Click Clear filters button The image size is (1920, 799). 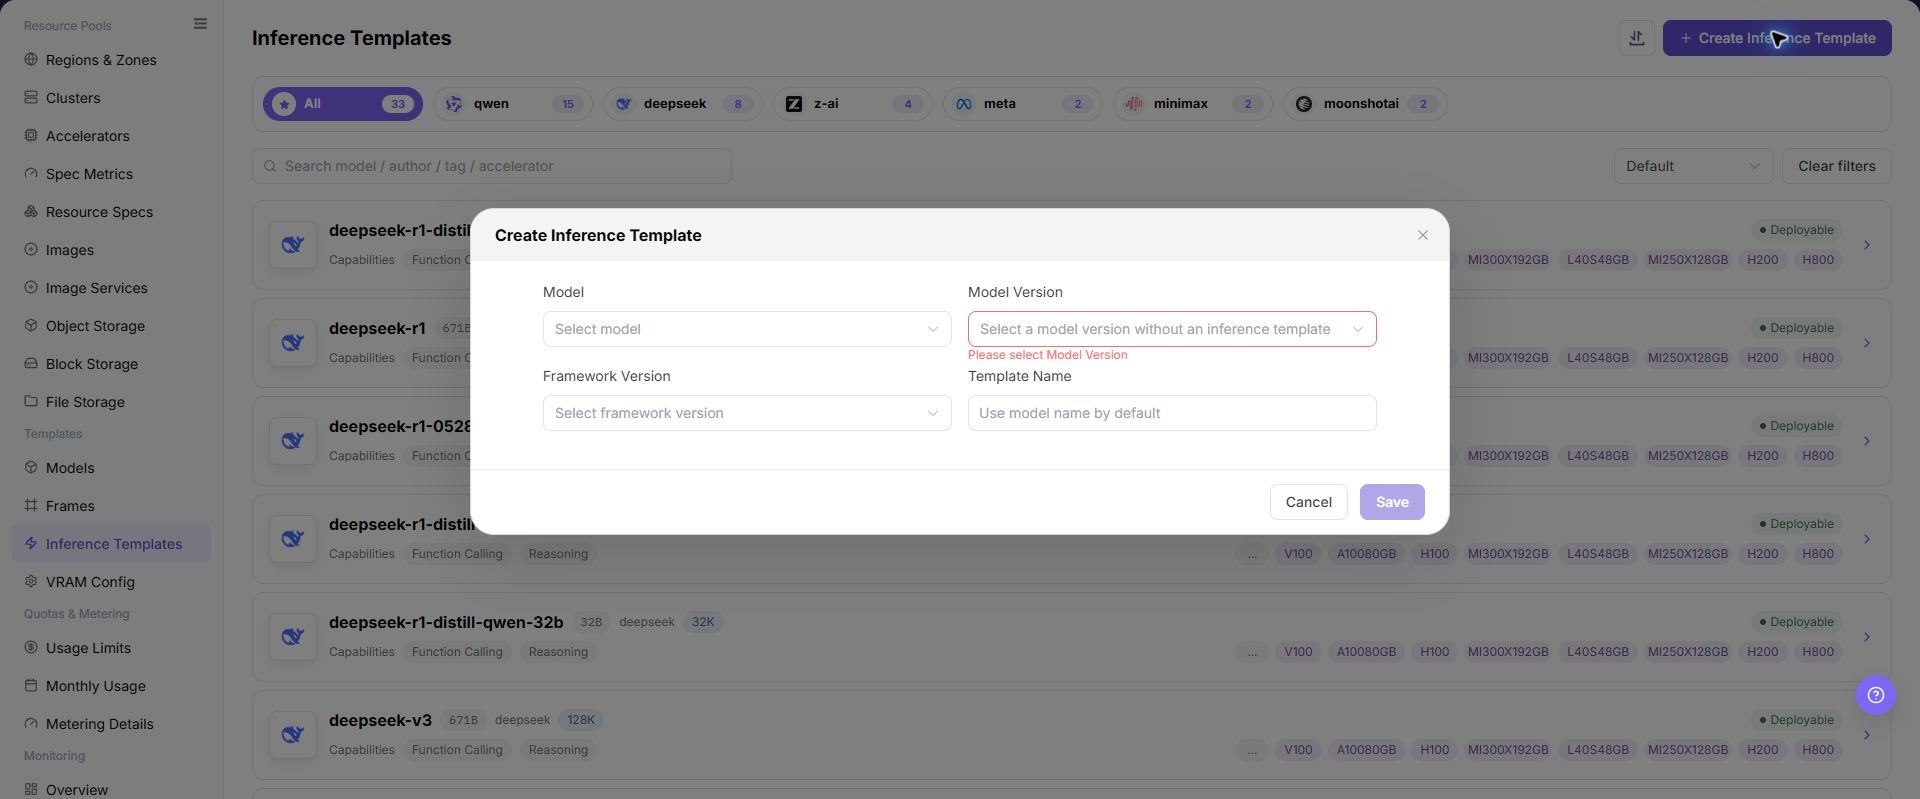(x=1837, y=166)
